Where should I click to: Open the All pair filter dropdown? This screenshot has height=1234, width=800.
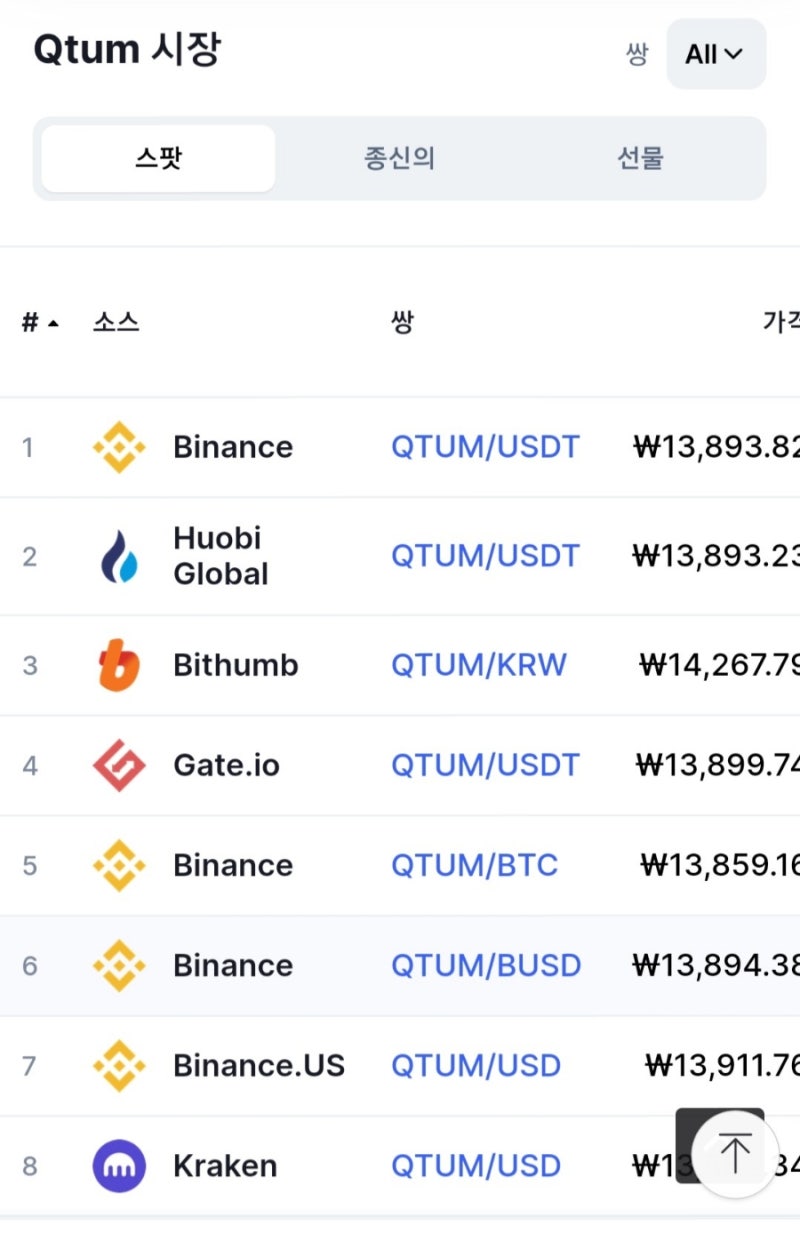[715, 54]
